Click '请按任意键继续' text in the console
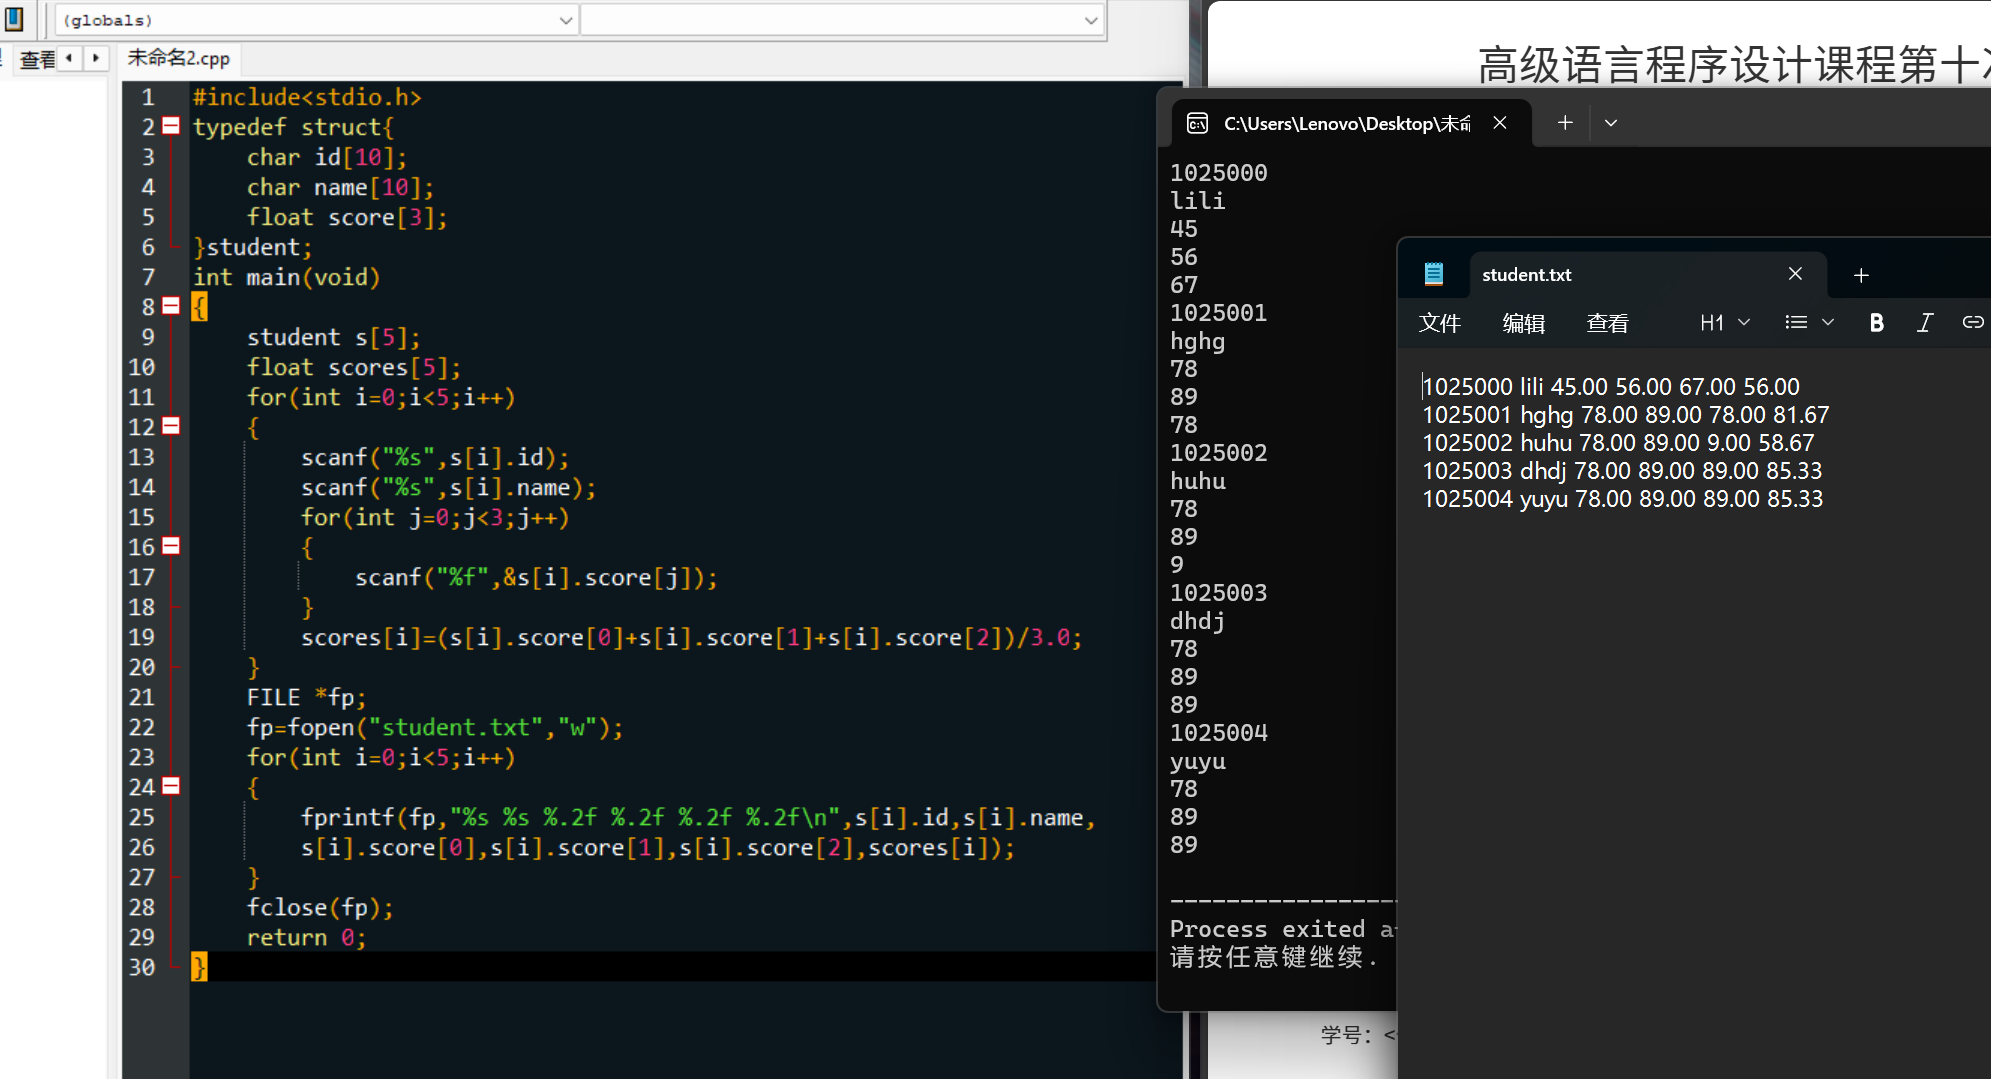This screenshot has height=1079, width=1991. point(1267,957)
